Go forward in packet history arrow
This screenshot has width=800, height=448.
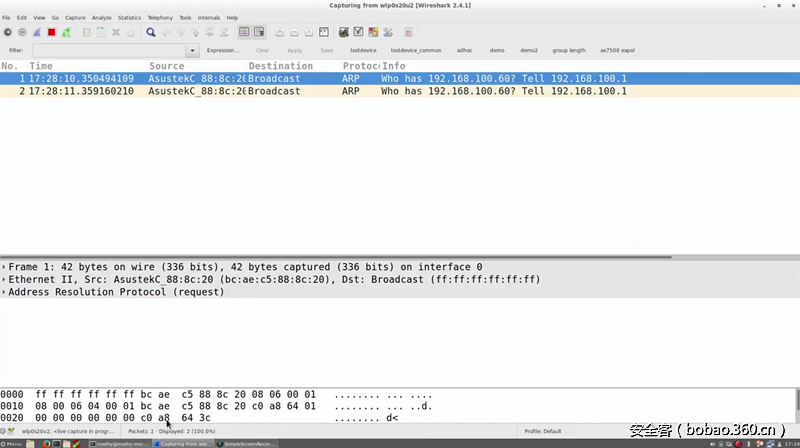pos(180,32)
